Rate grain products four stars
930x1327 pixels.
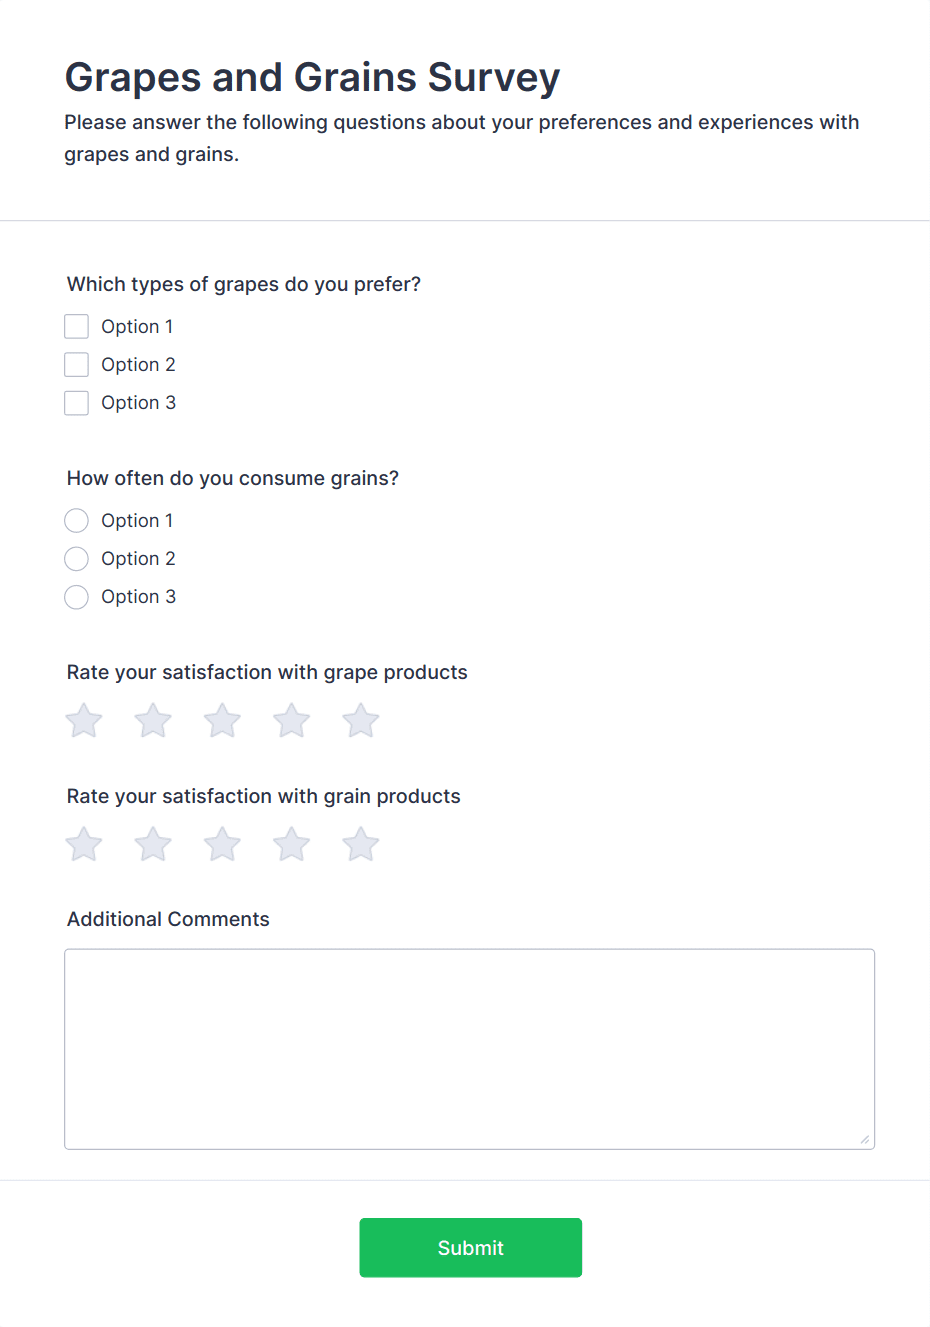click(x=292, y=845)
